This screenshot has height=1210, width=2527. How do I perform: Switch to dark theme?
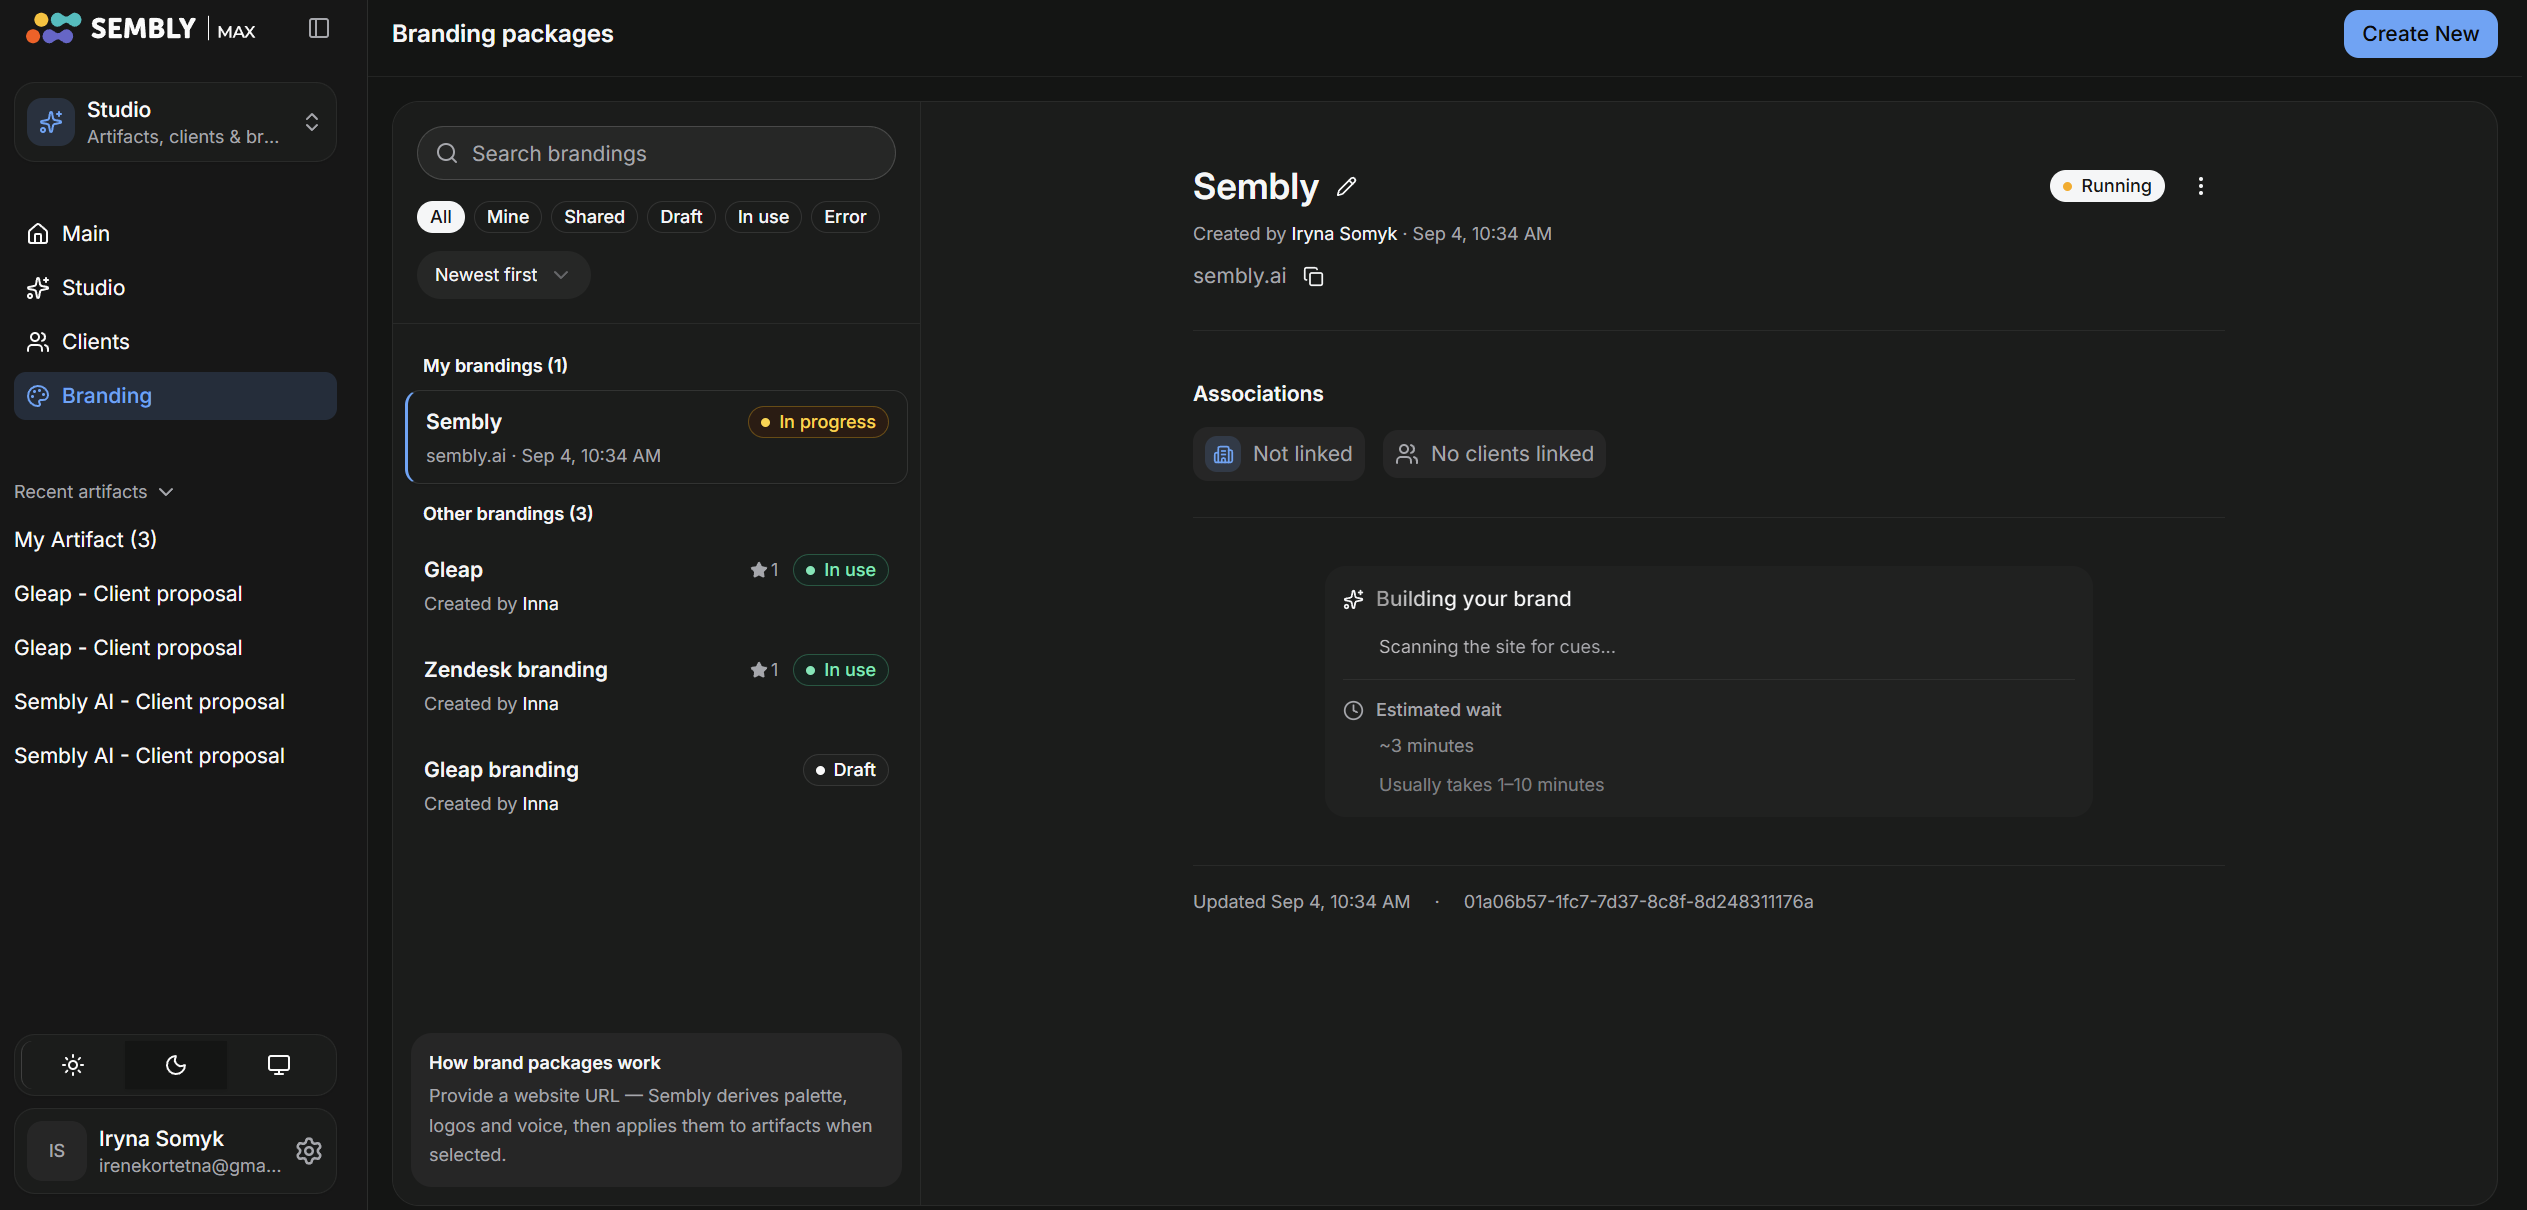click(176, 1065)
